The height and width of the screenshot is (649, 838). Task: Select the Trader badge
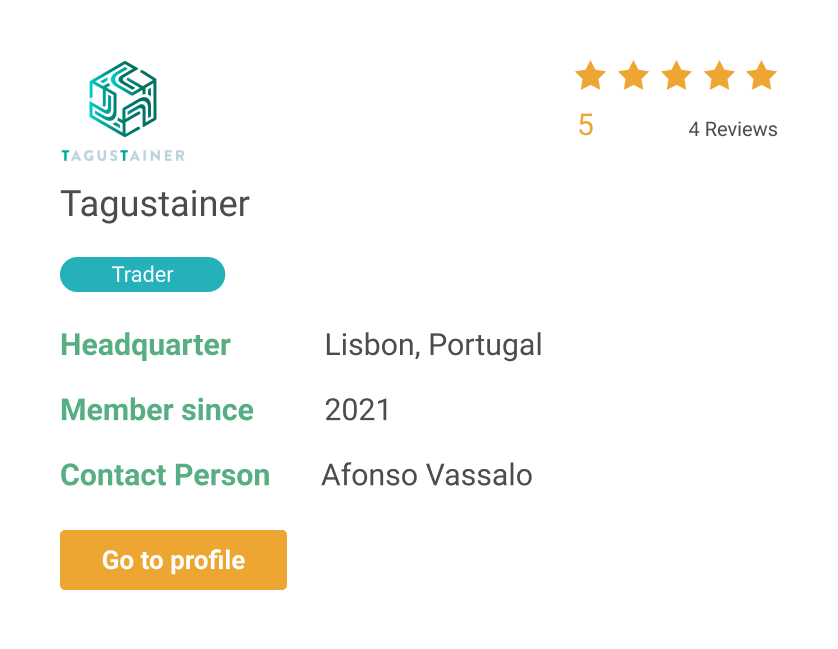click(x=142, y=274)
